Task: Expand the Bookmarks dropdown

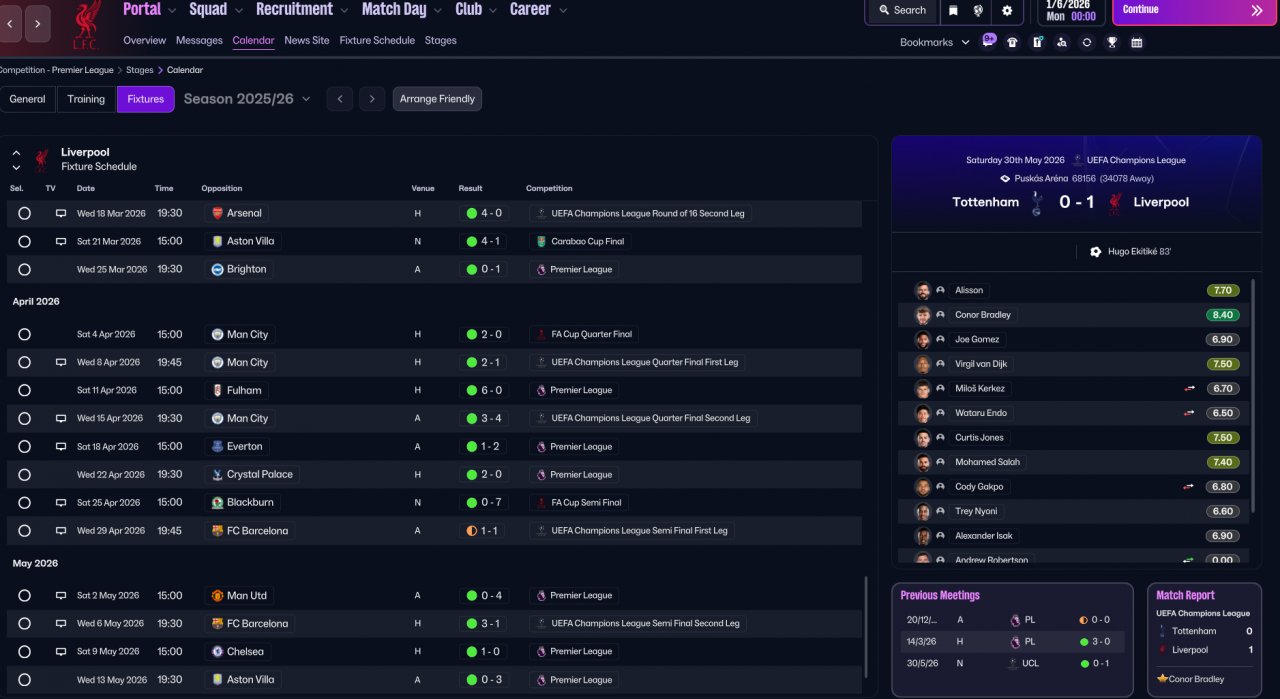Action: click(934, 42)
